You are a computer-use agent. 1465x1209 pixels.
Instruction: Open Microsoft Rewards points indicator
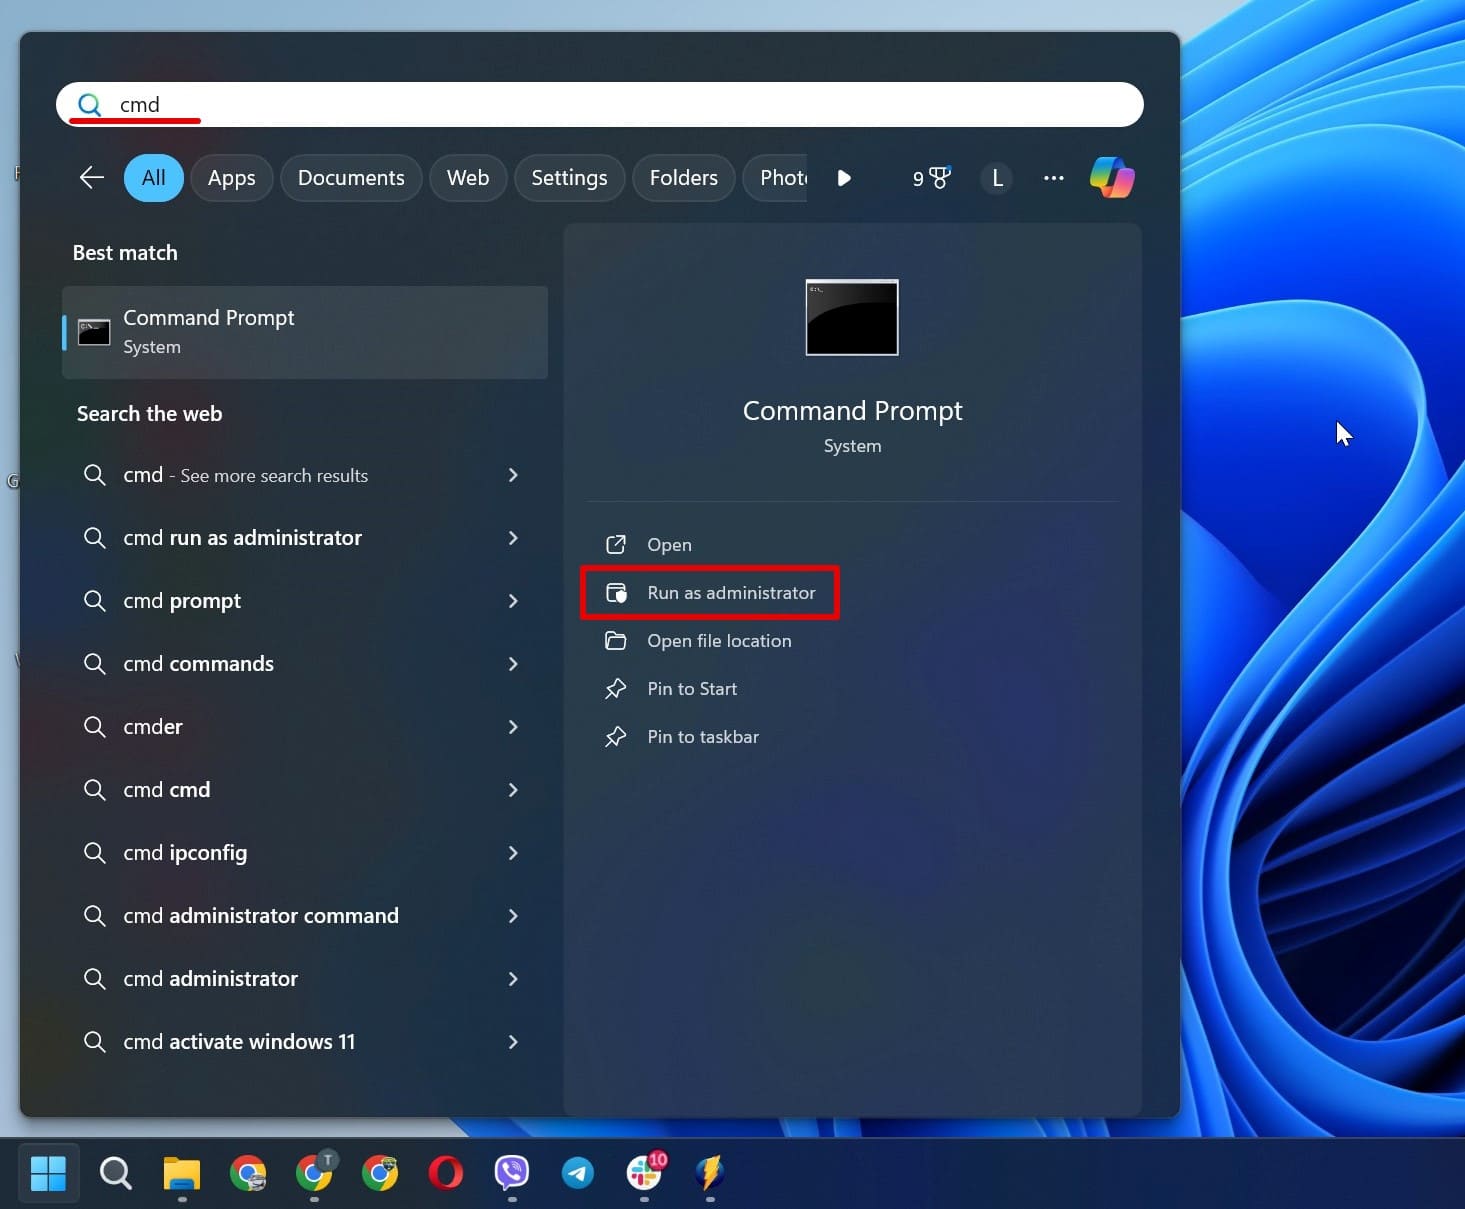[x=929, y=177]
